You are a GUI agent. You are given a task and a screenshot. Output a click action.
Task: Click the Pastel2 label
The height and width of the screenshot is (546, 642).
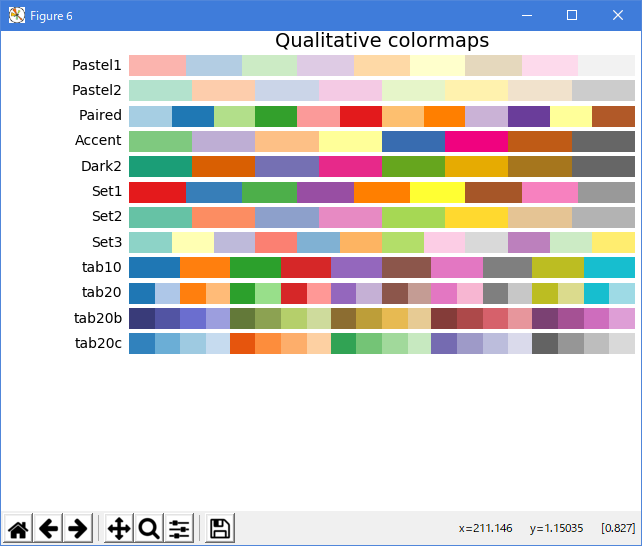point(97,90)
